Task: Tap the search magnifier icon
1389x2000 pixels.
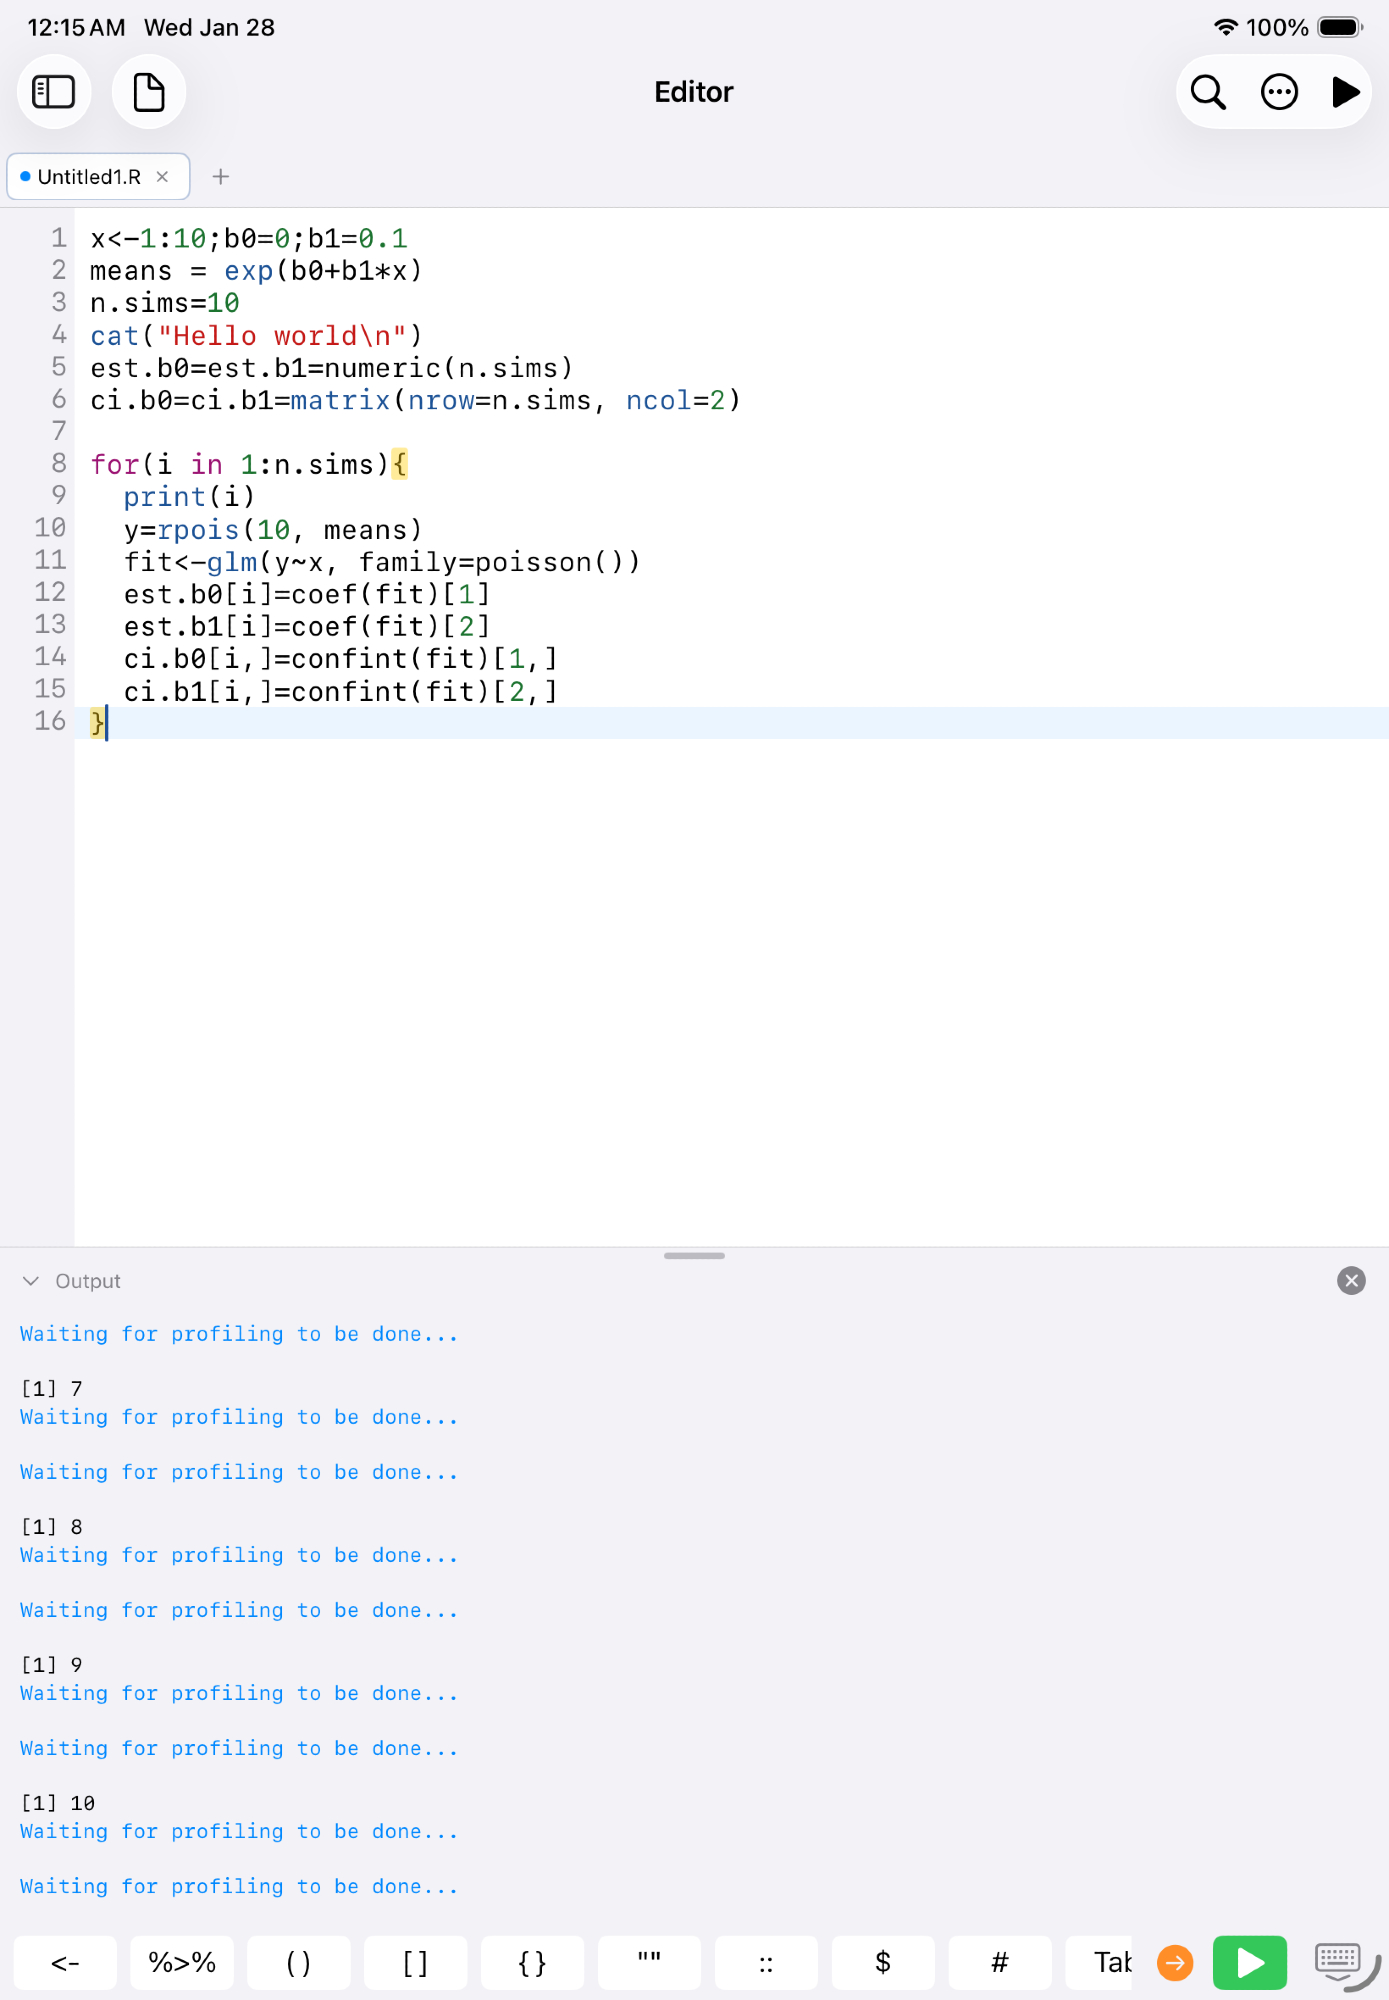Action: 1208,92
